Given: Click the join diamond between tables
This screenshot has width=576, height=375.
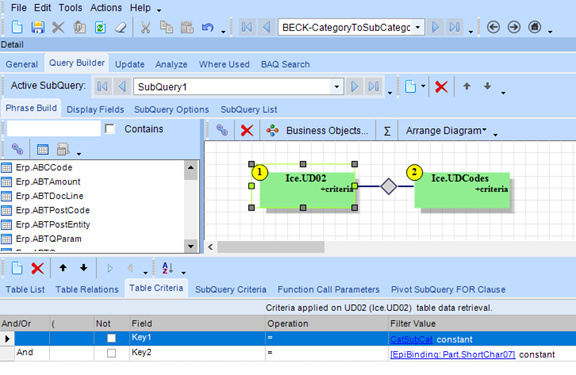Looking at the screenshot, I should pyautogui.click(x=389, y=186).
